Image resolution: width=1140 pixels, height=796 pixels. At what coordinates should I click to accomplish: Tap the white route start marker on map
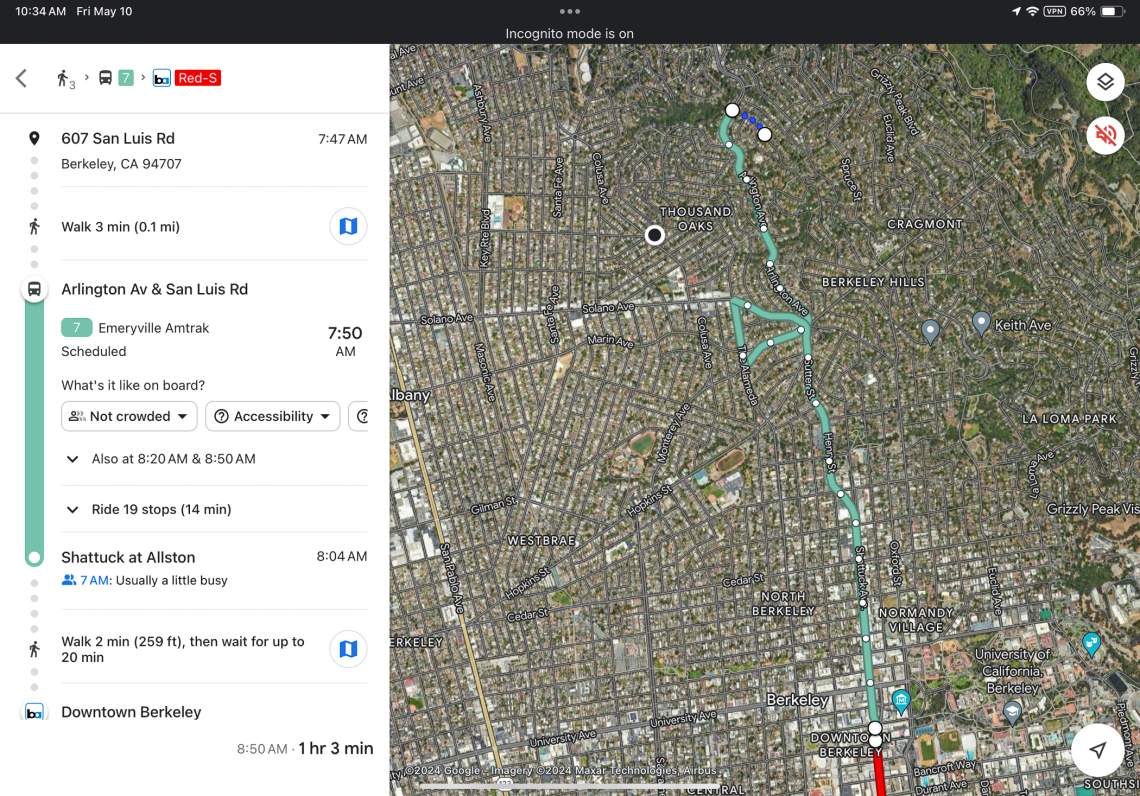coord(764,134)
